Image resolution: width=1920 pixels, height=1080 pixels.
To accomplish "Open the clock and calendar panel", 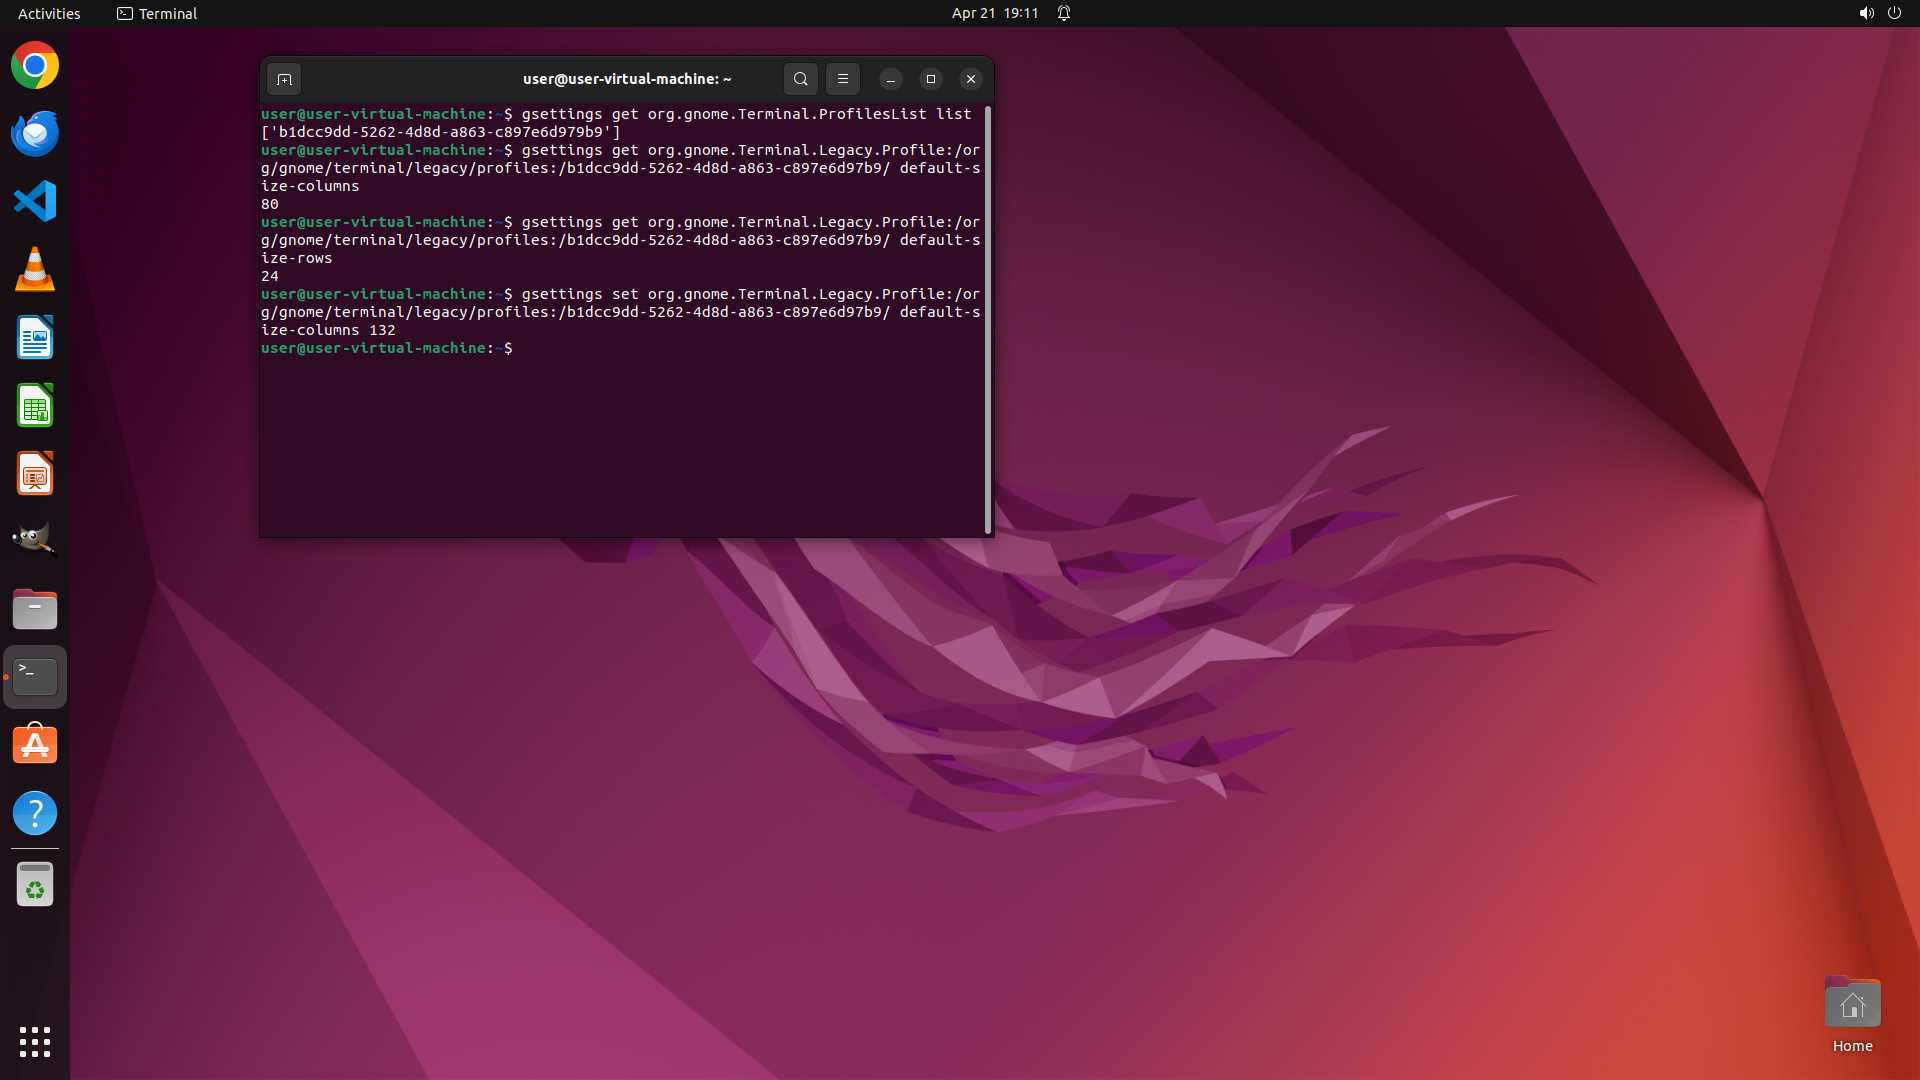I will point(994,13).
